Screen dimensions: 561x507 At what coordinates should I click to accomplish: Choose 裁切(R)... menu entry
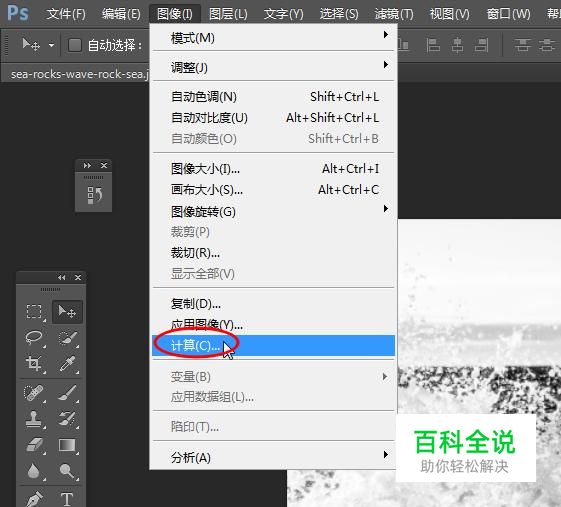coord(274,253)
